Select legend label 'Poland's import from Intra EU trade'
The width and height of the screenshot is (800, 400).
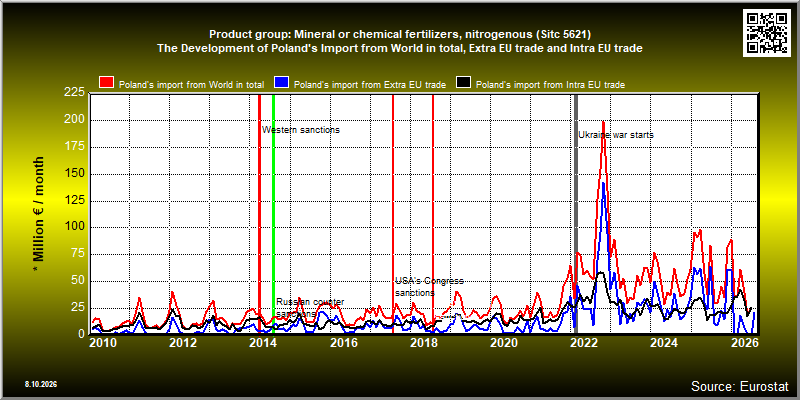[550, 85]
